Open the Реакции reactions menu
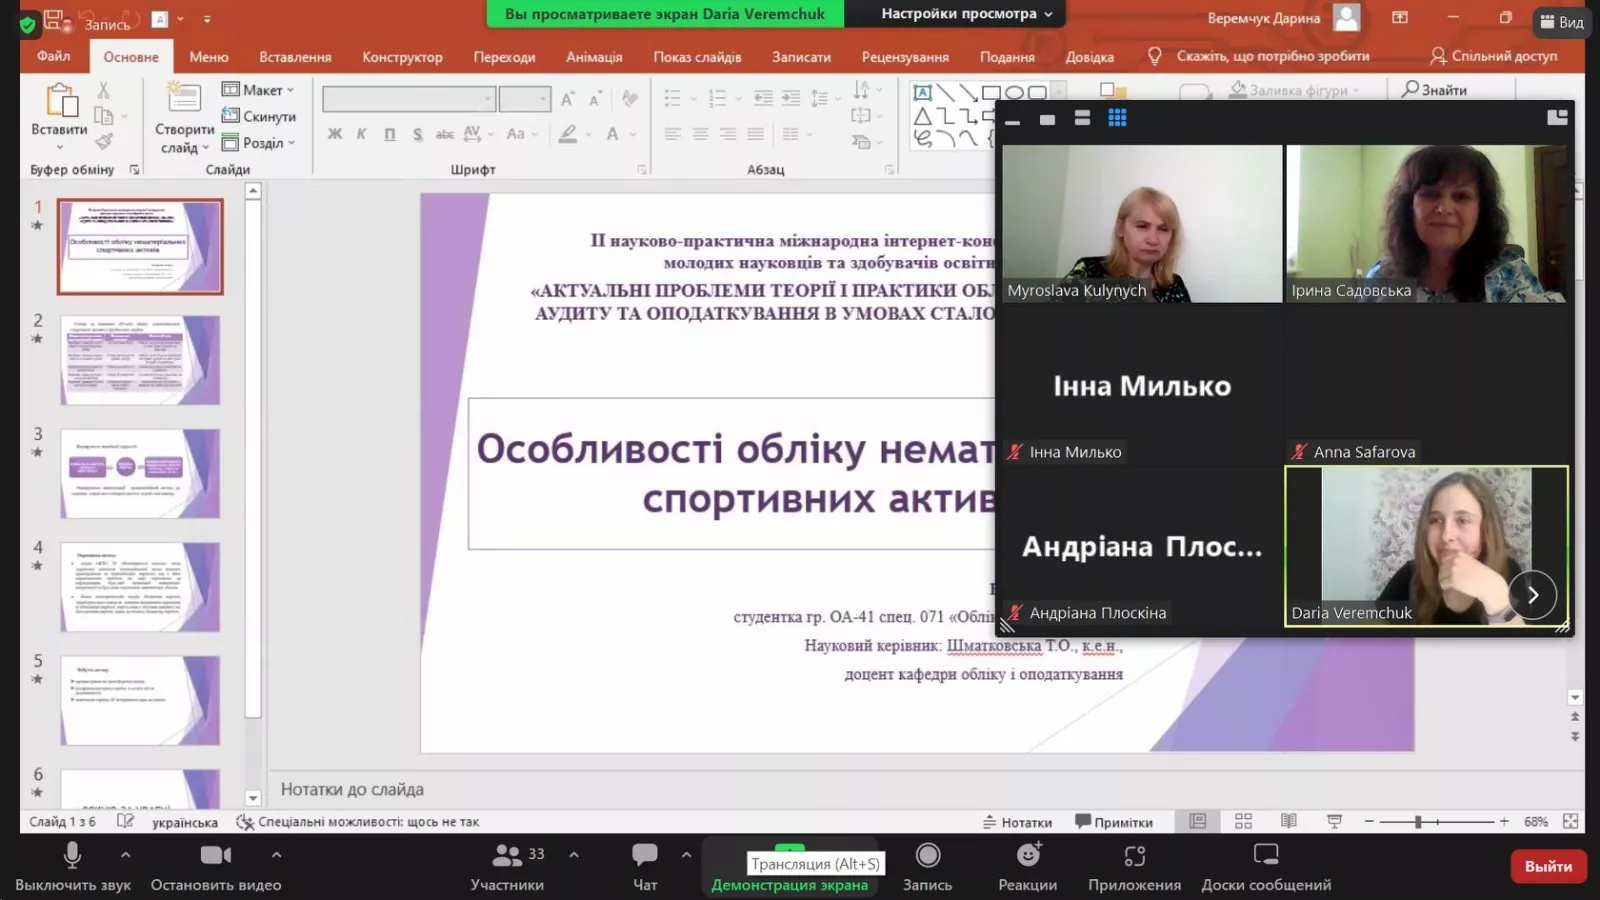The image size is (1600, 900). click(1027, 866)
